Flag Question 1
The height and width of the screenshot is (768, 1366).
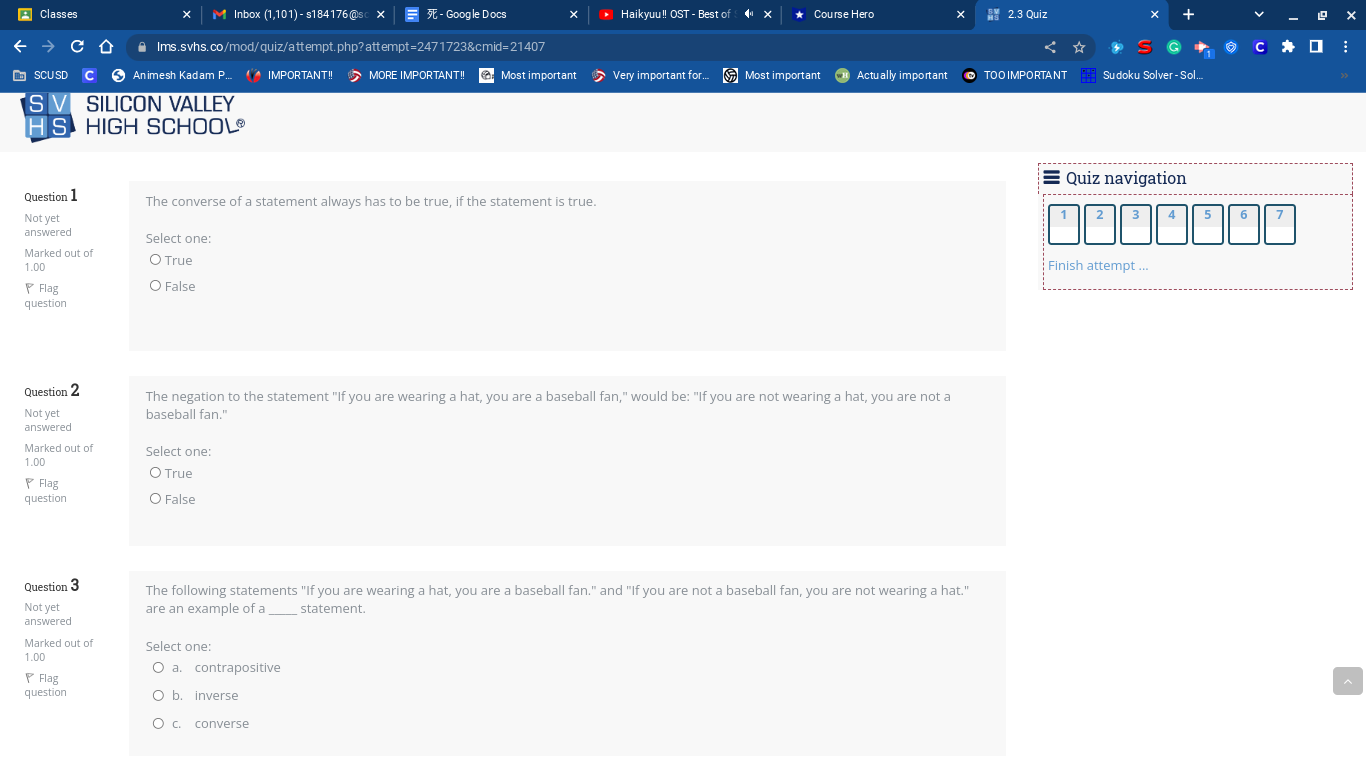[x=45, y=295]
